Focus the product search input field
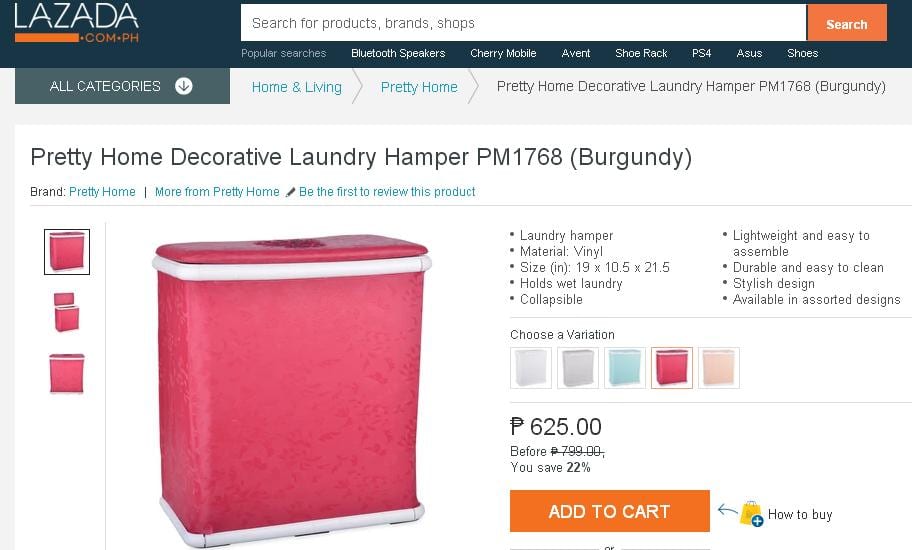912x550 pixels. point(523,23)
